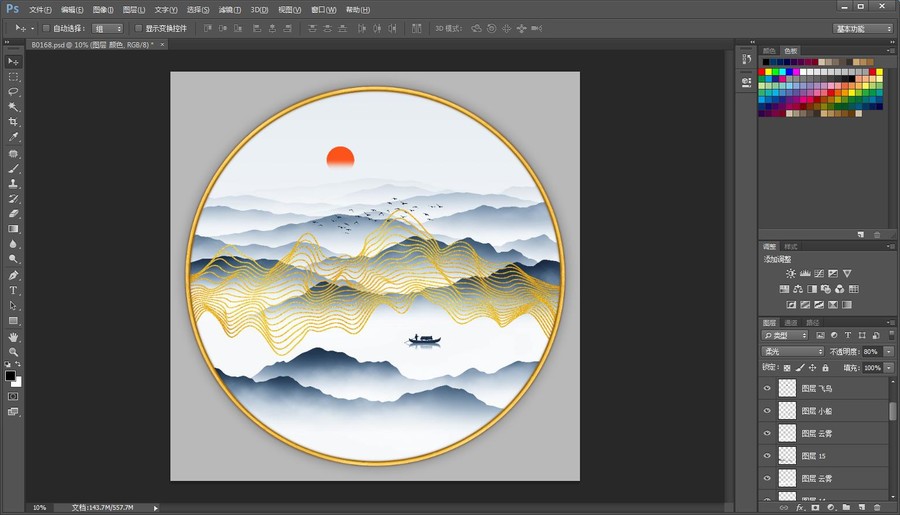Open the blend mode 柔光 dropdown
Viewport: 900px width, 515px height.
click(793, 351)
